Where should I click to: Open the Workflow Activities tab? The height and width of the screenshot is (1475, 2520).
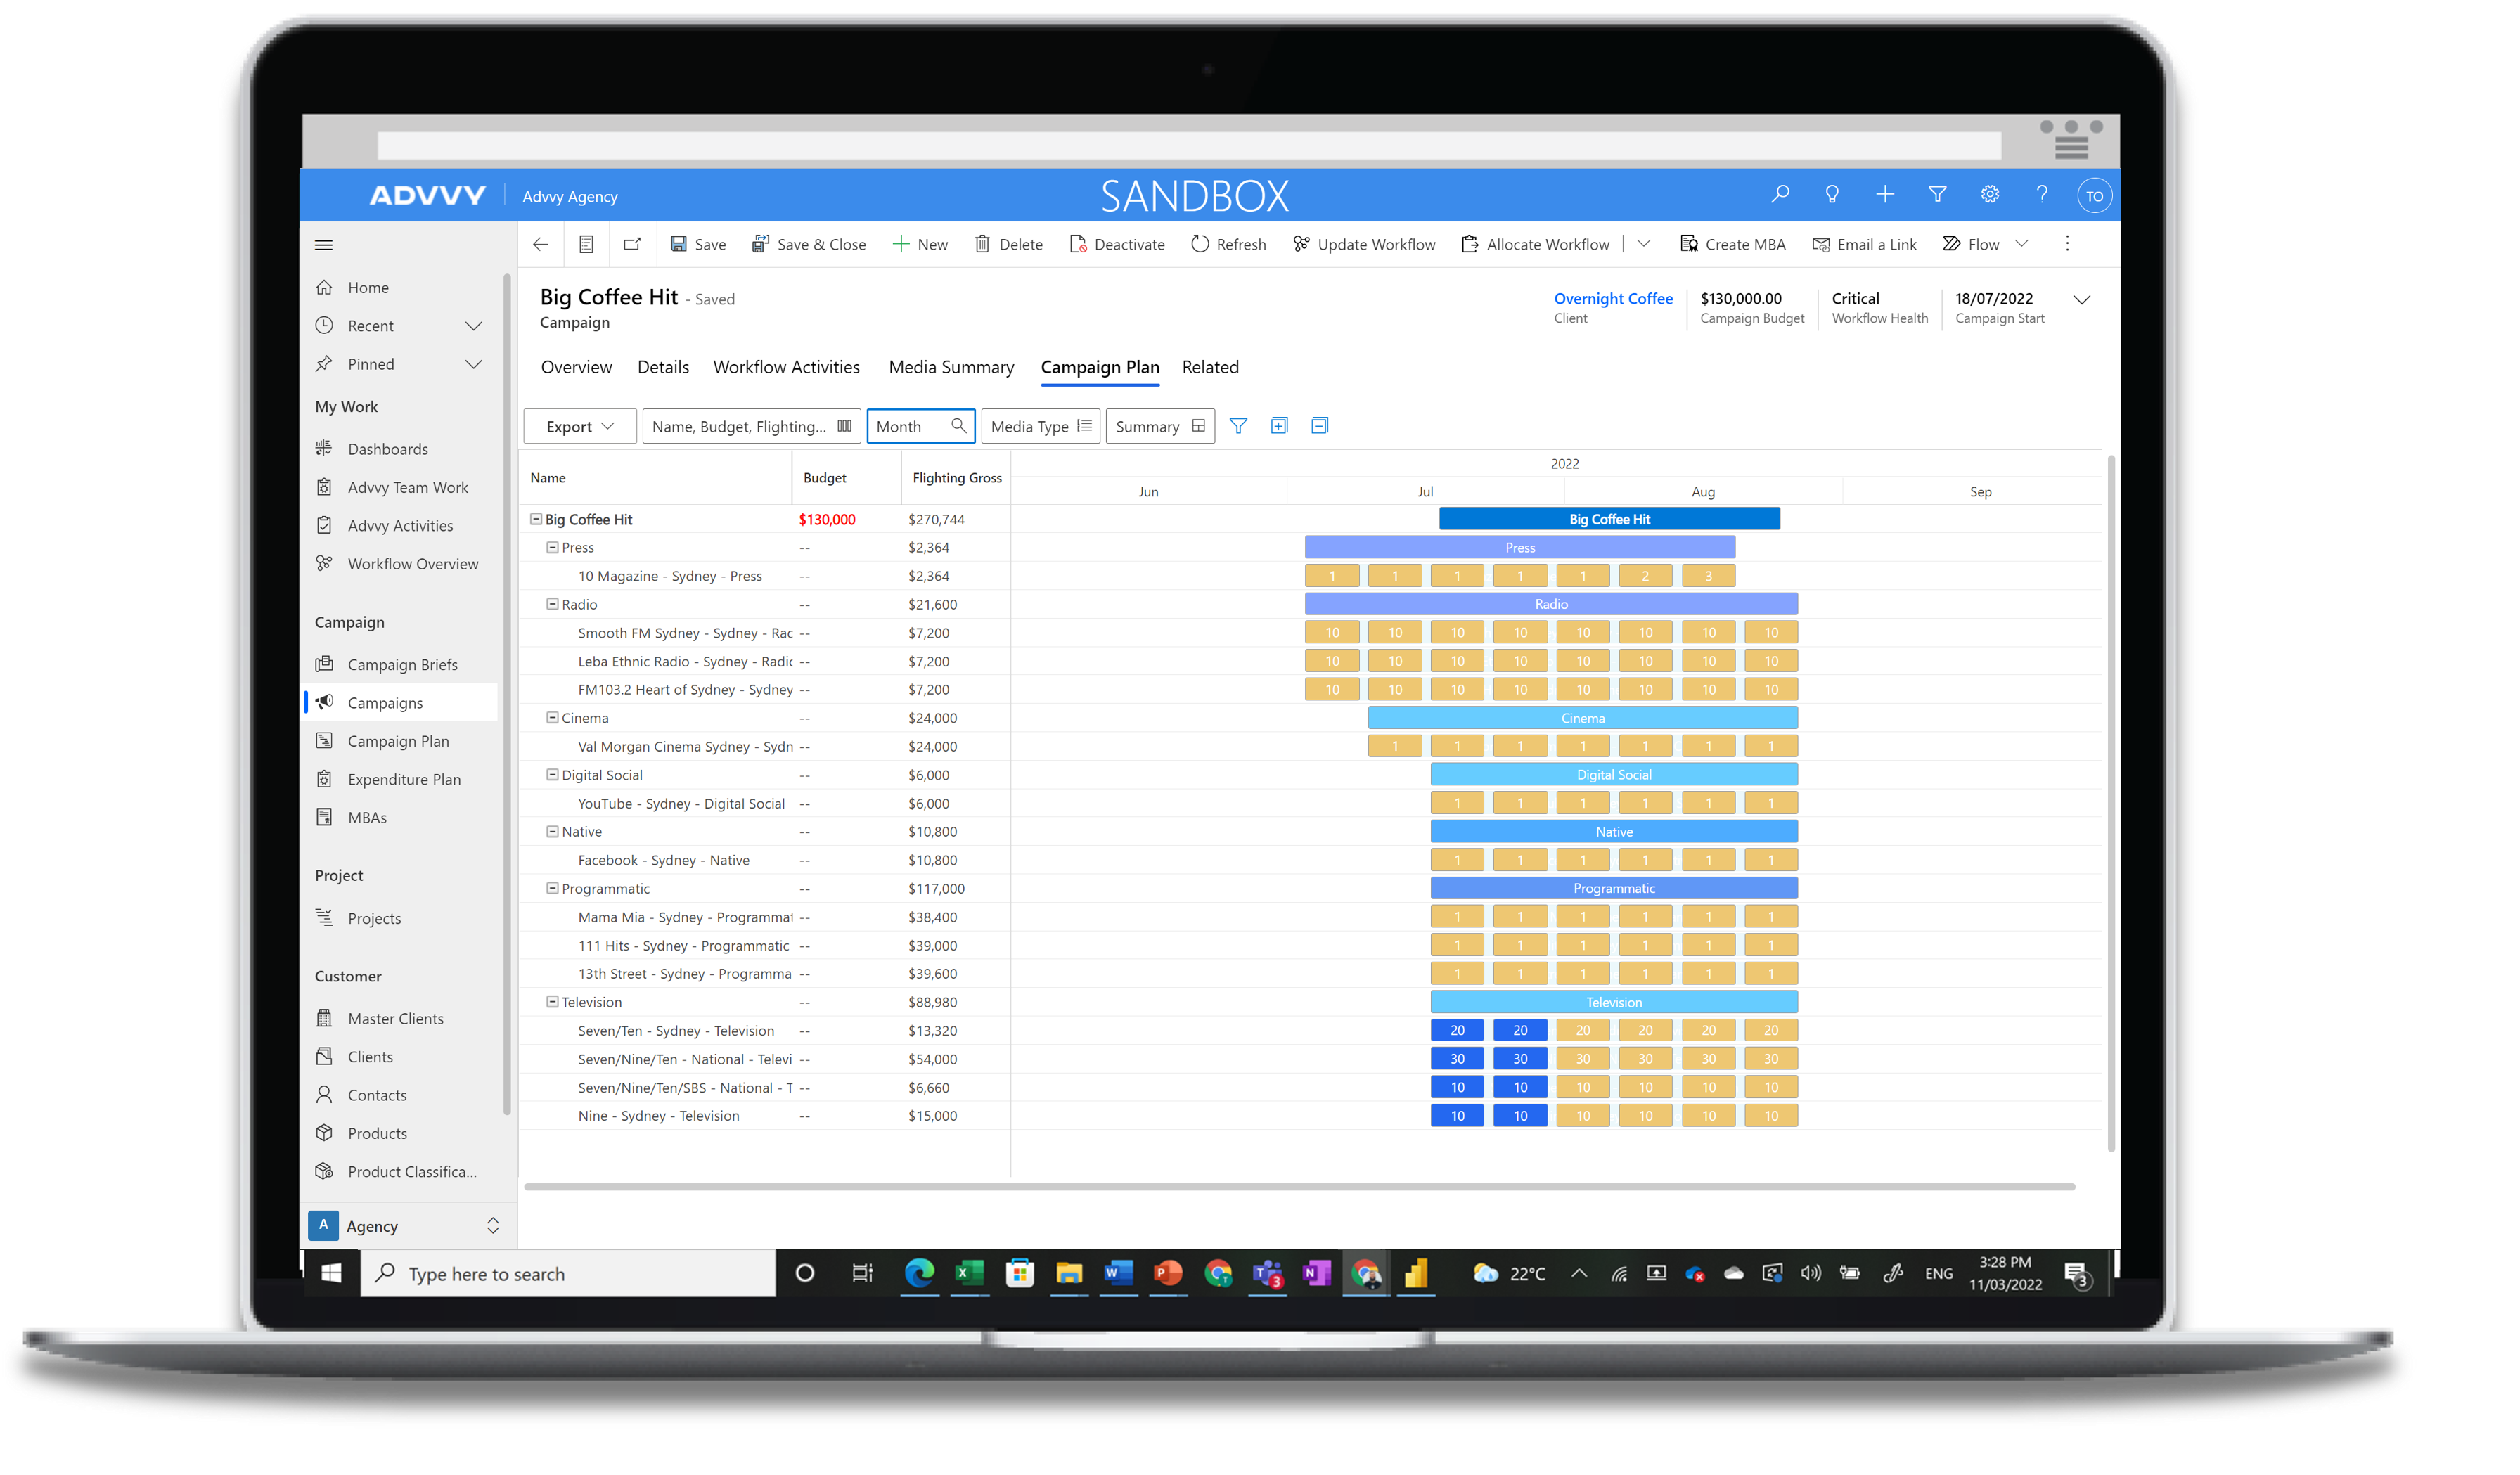pos(786,367)
